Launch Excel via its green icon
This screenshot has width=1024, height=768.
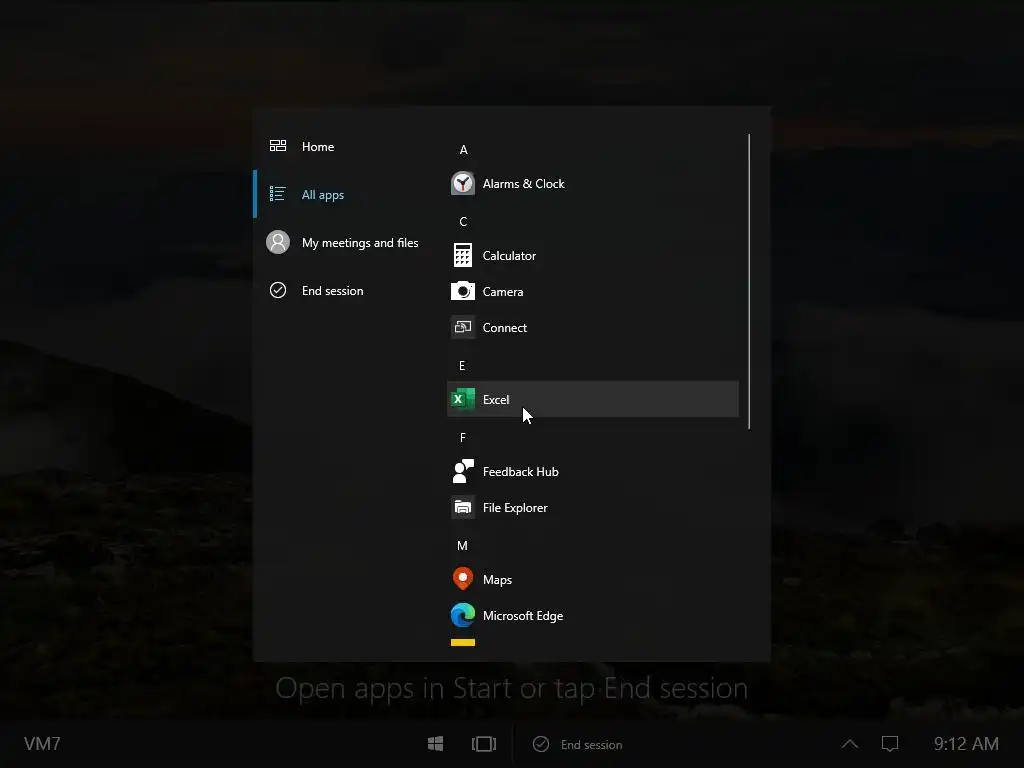point(463,399)
